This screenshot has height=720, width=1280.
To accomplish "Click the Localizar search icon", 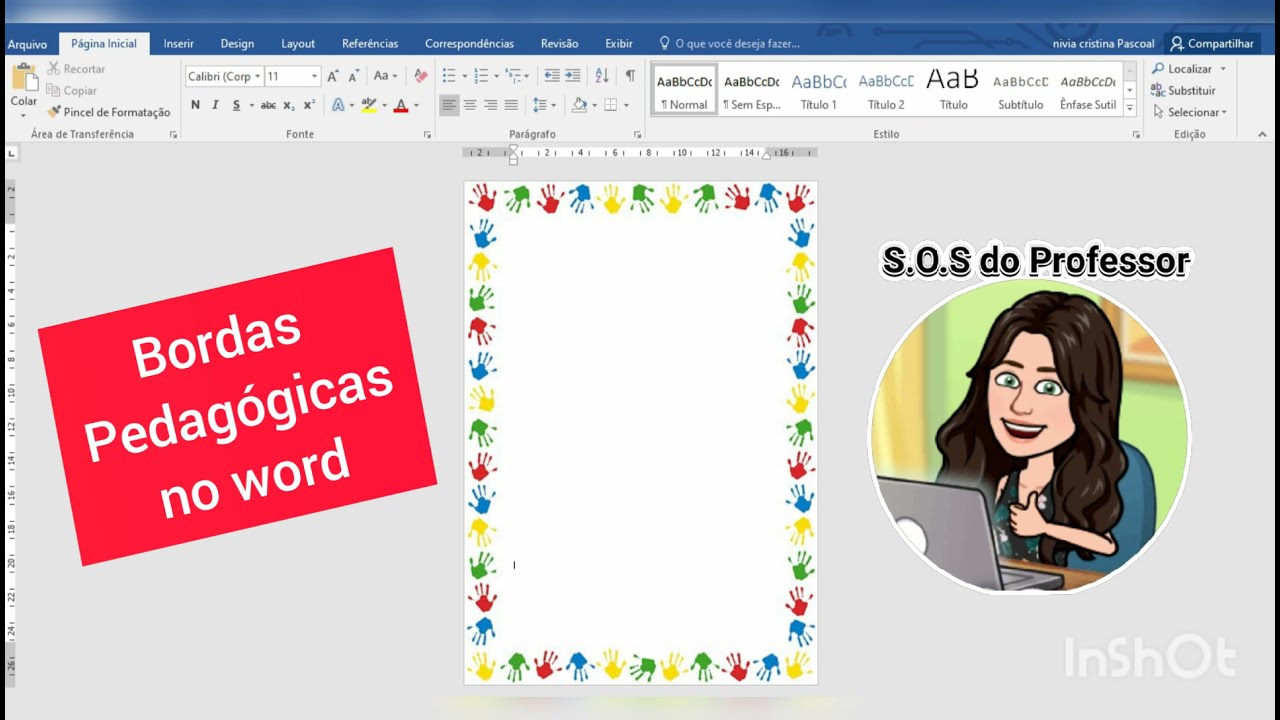I will click(1158, 69).
